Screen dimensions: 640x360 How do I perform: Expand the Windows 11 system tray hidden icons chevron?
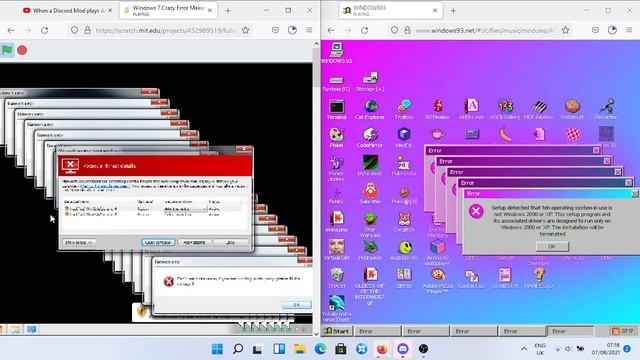pyautogui.click(x=524, y=349)
